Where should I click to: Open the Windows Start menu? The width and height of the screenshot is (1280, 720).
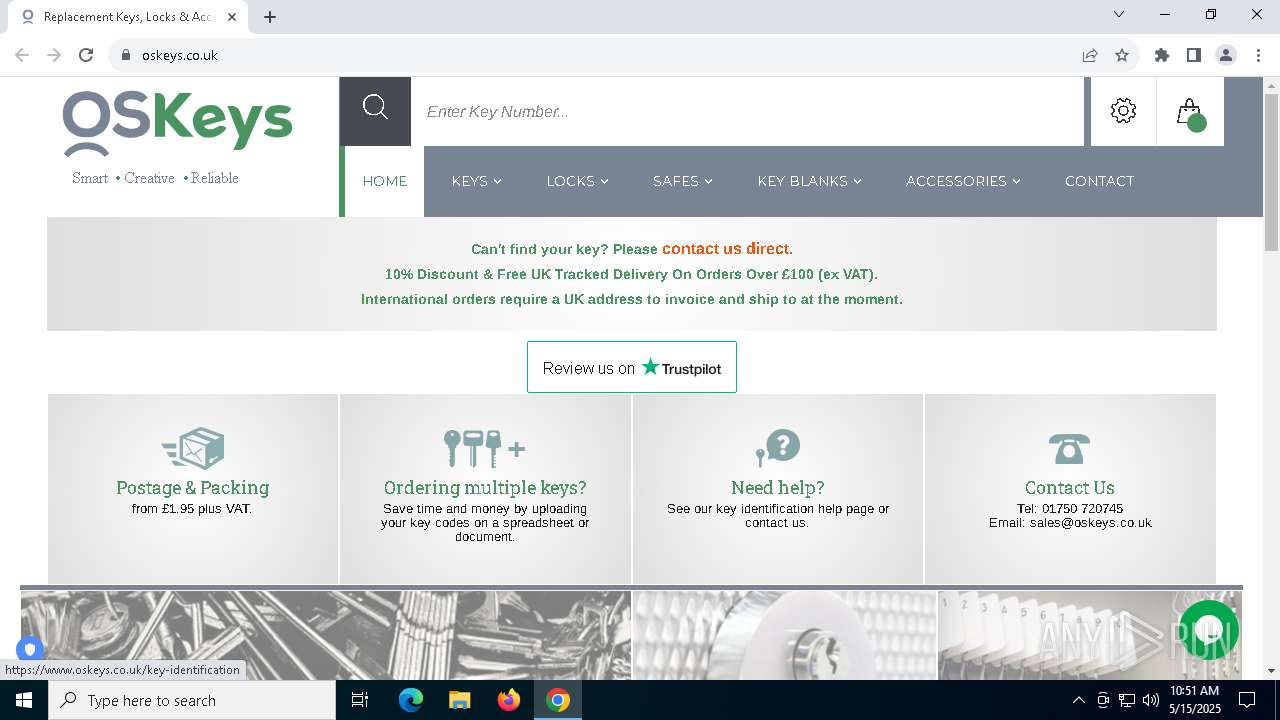point(24,700)
